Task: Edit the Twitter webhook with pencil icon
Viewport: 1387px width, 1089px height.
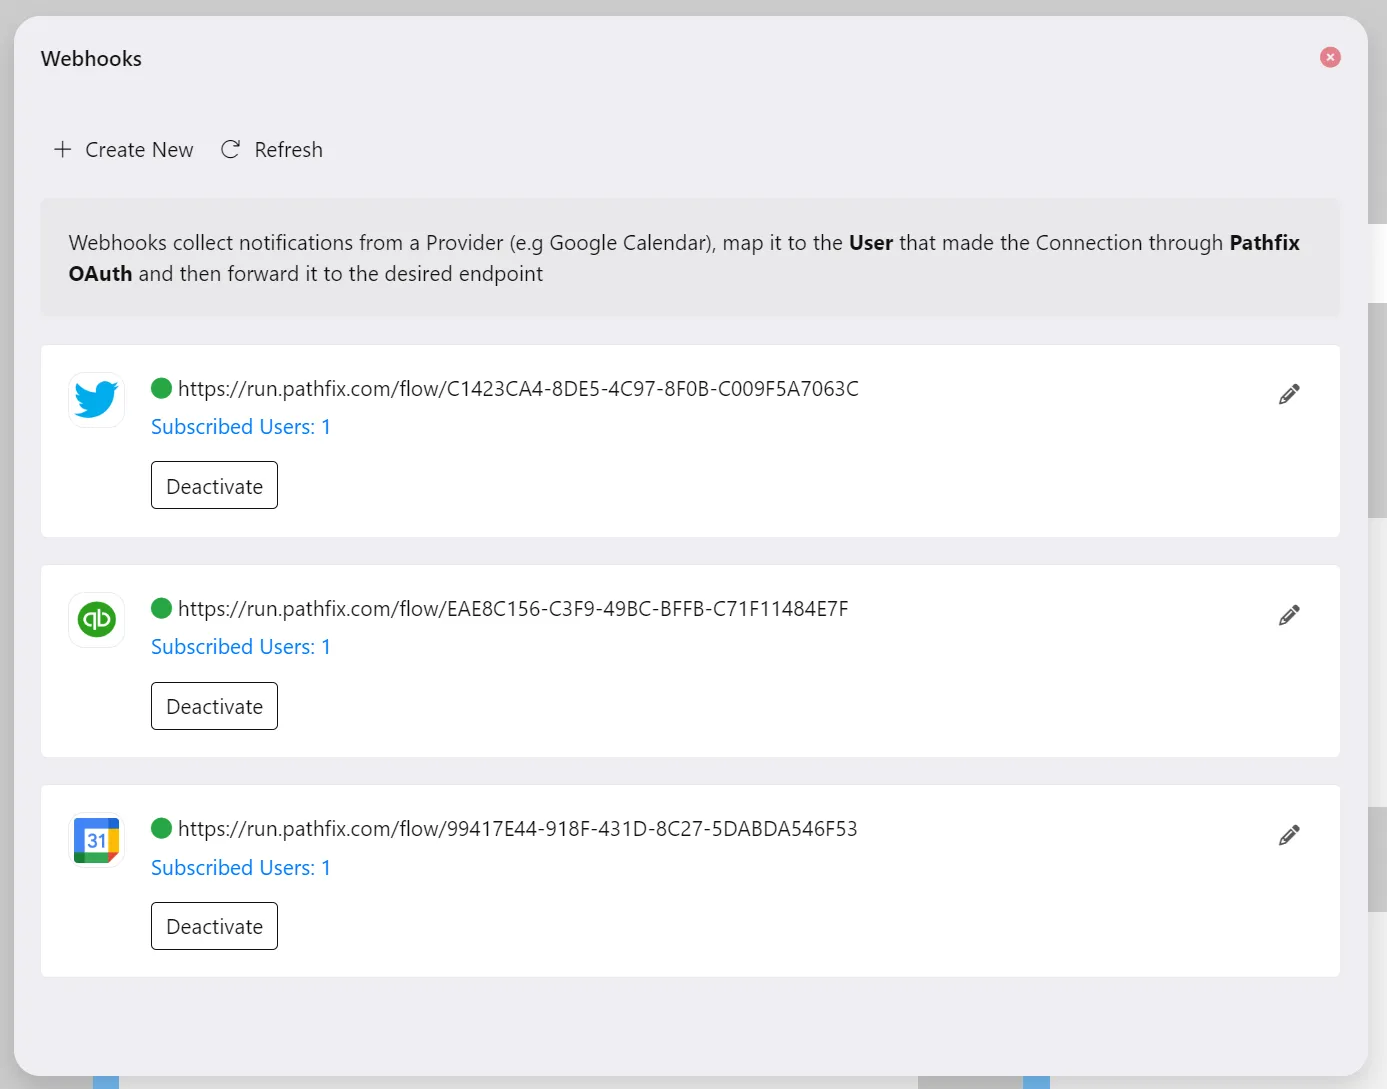Action: 1289,394
